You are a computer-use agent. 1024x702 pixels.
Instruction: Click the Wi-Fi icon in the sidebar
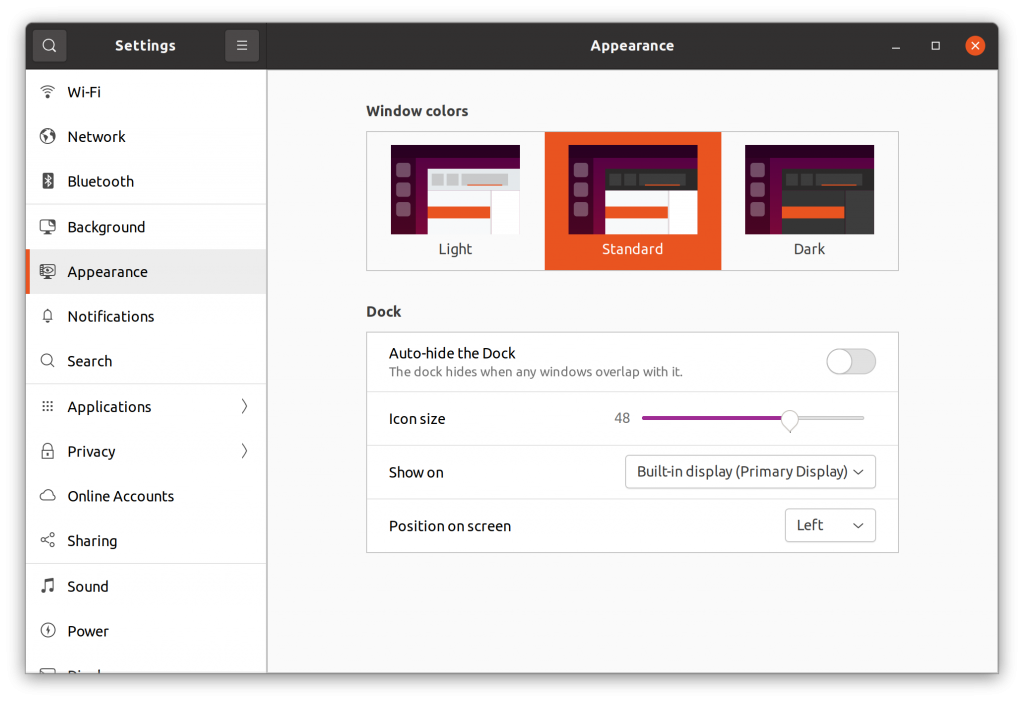tap(48, 91)
